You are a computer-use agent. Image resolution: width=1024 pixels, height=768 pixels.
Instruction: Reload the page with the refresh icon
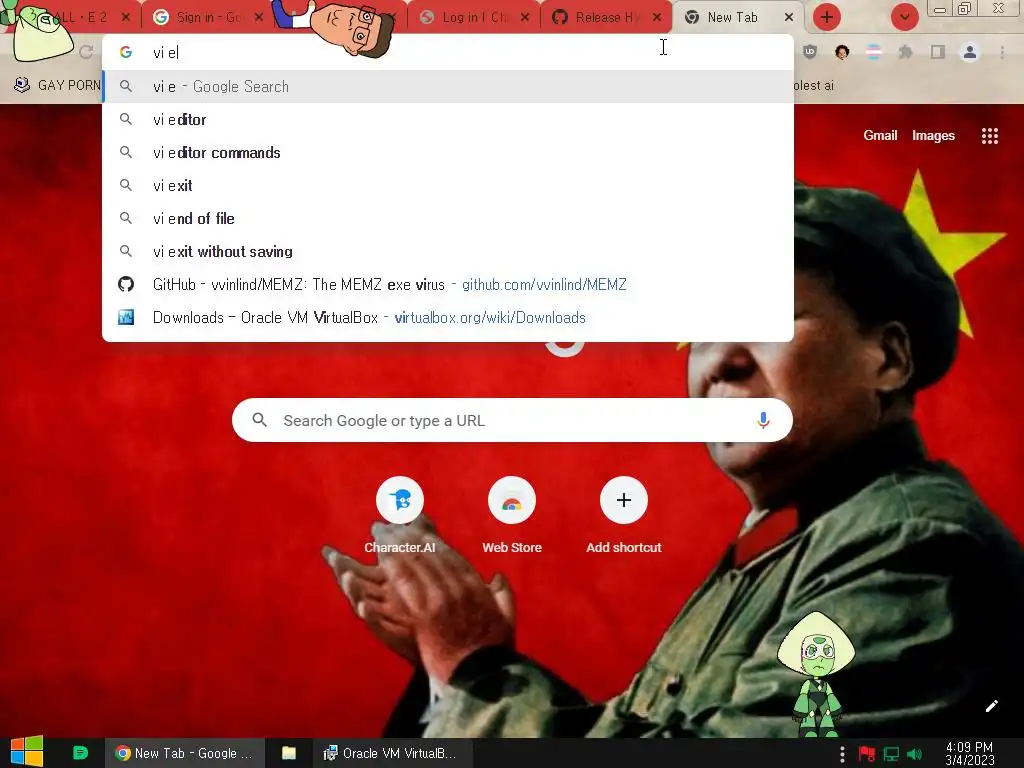(x=86, y=52)
